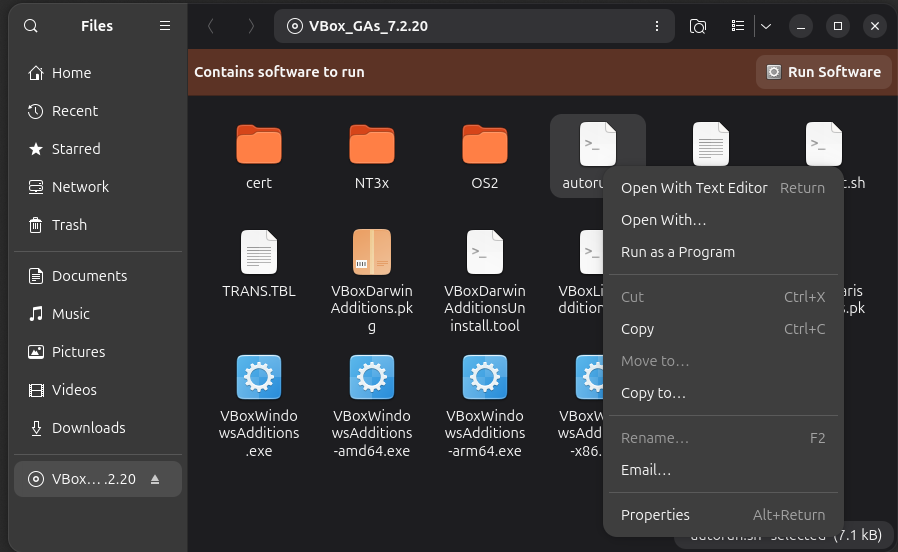Open Pictures in the sidebar
This screenshot has width=898, height=552.
coord(98,352)
